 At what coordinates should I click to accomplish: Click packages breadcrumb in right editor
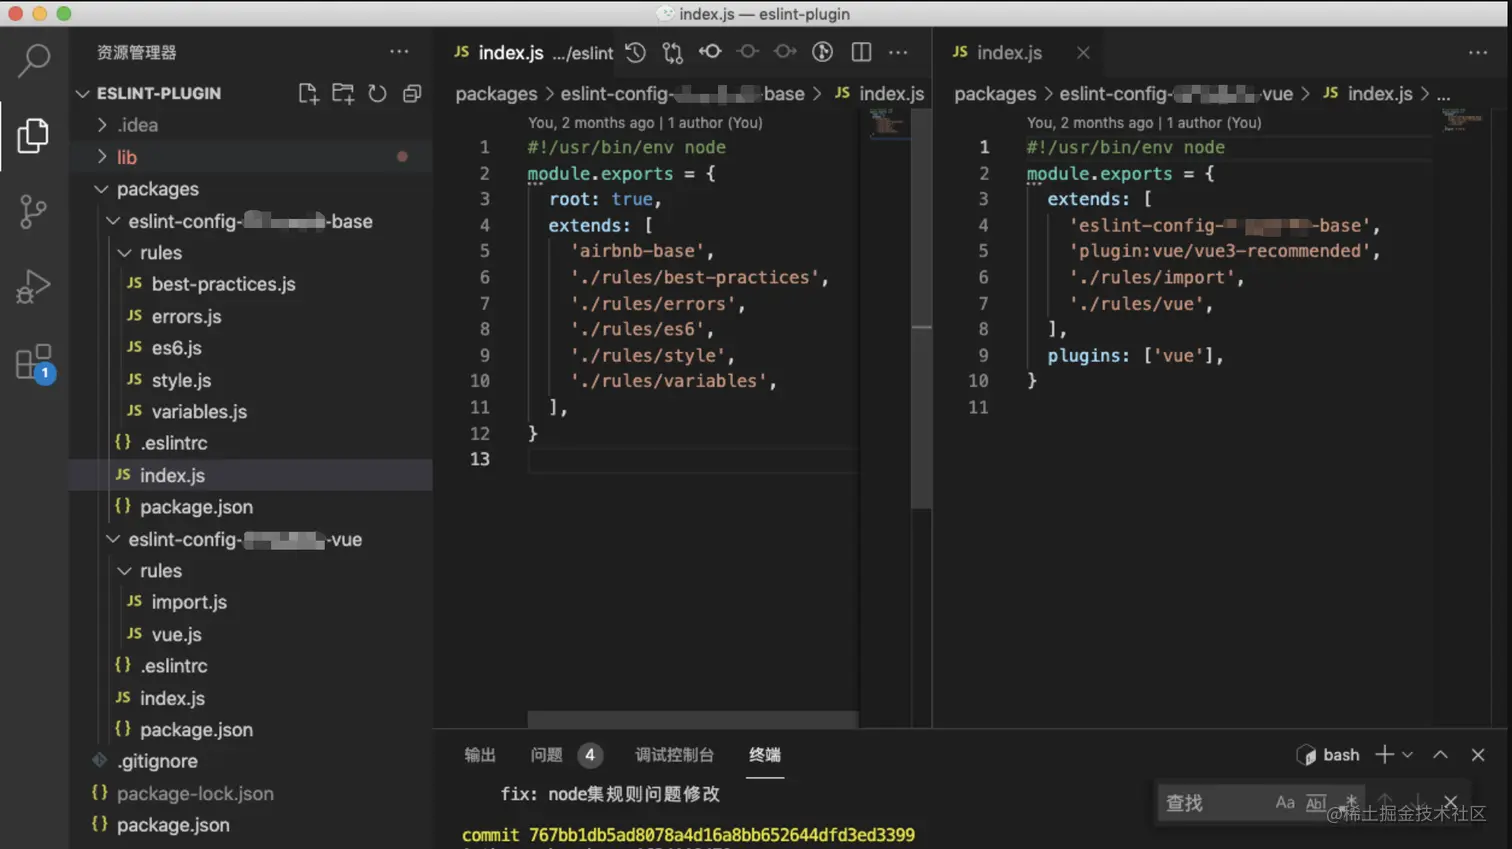995,93
